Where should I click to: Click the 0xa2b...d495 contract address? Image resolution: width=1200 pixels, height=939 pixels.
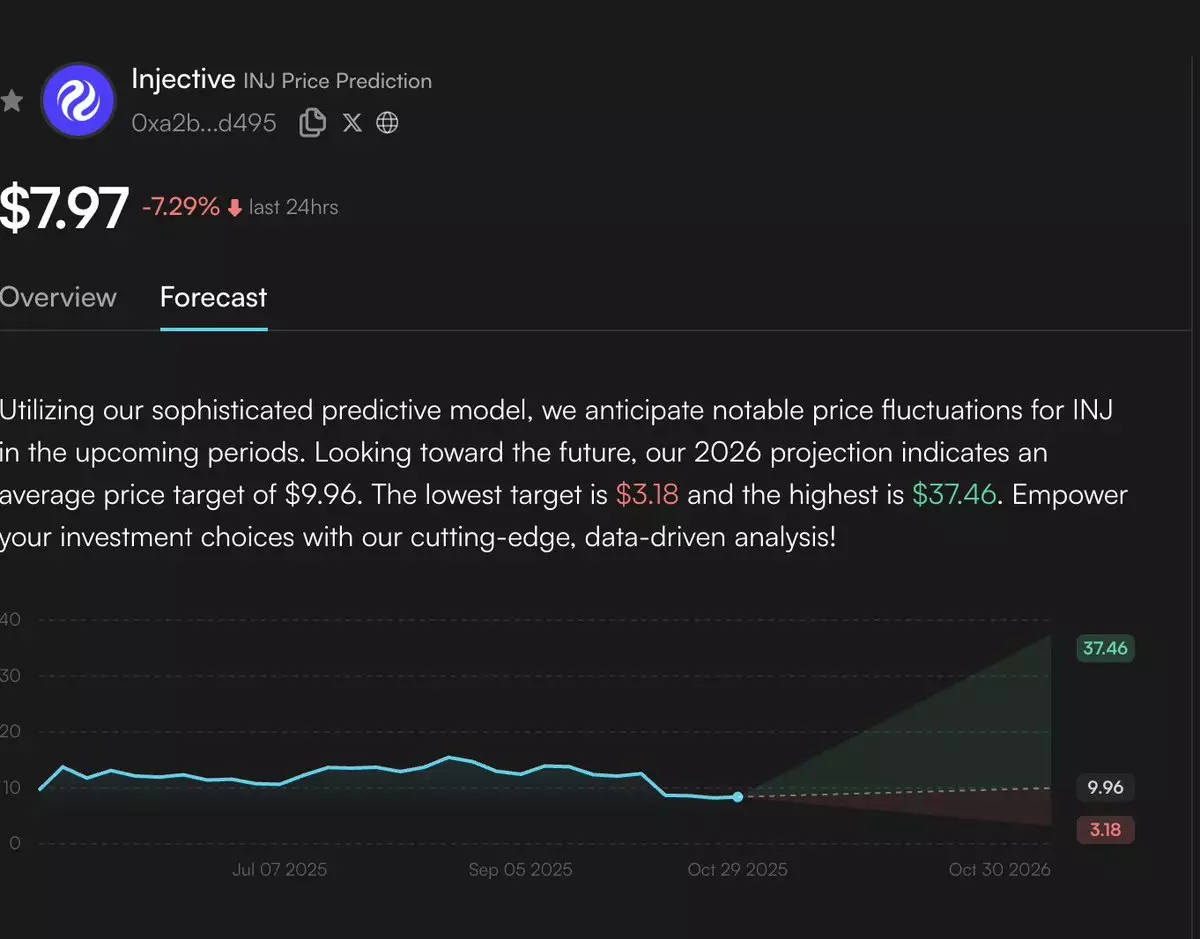click(204, 123)
